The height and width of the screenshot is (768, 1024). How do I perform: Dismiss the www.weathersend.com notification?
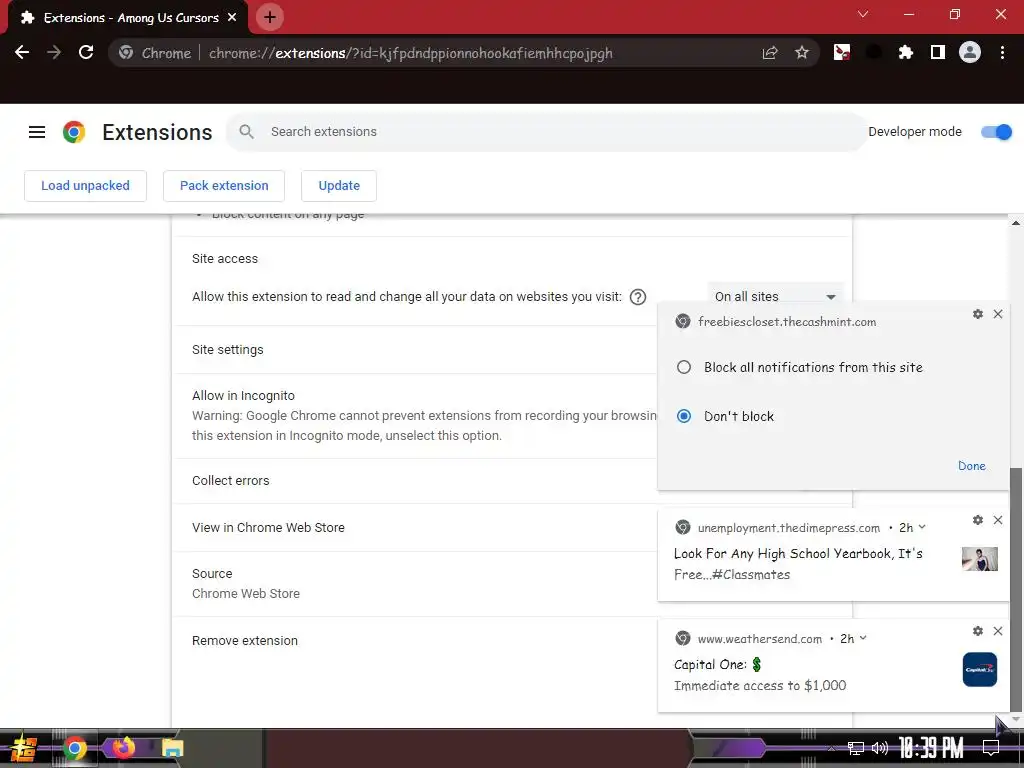pyautogui.click(x=998, y=631)
